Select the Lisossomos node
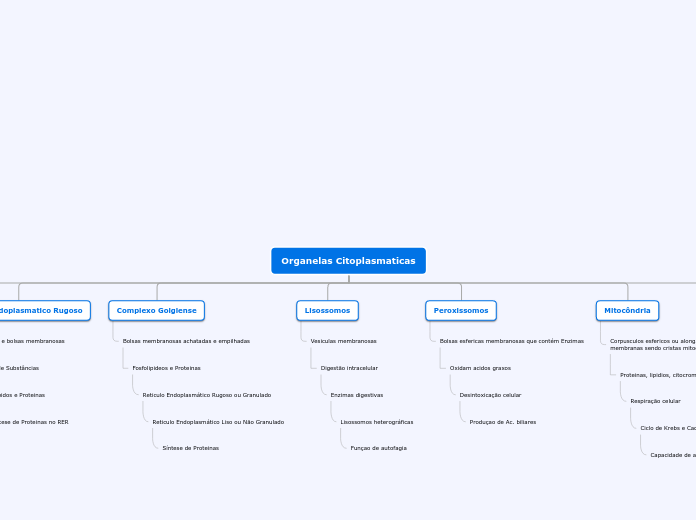Viewport: 696px width, 520px height. (328, 310)
